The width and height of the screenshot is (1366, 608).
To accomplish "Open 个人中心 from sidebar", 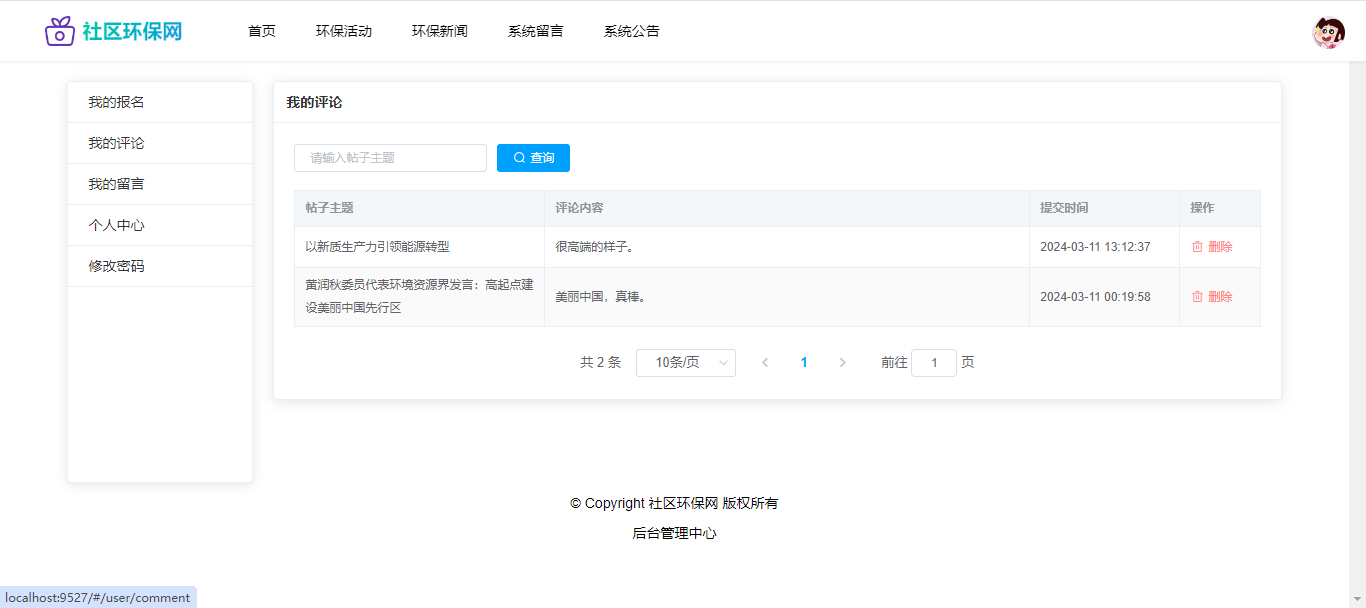I will [x=117, y=225].
